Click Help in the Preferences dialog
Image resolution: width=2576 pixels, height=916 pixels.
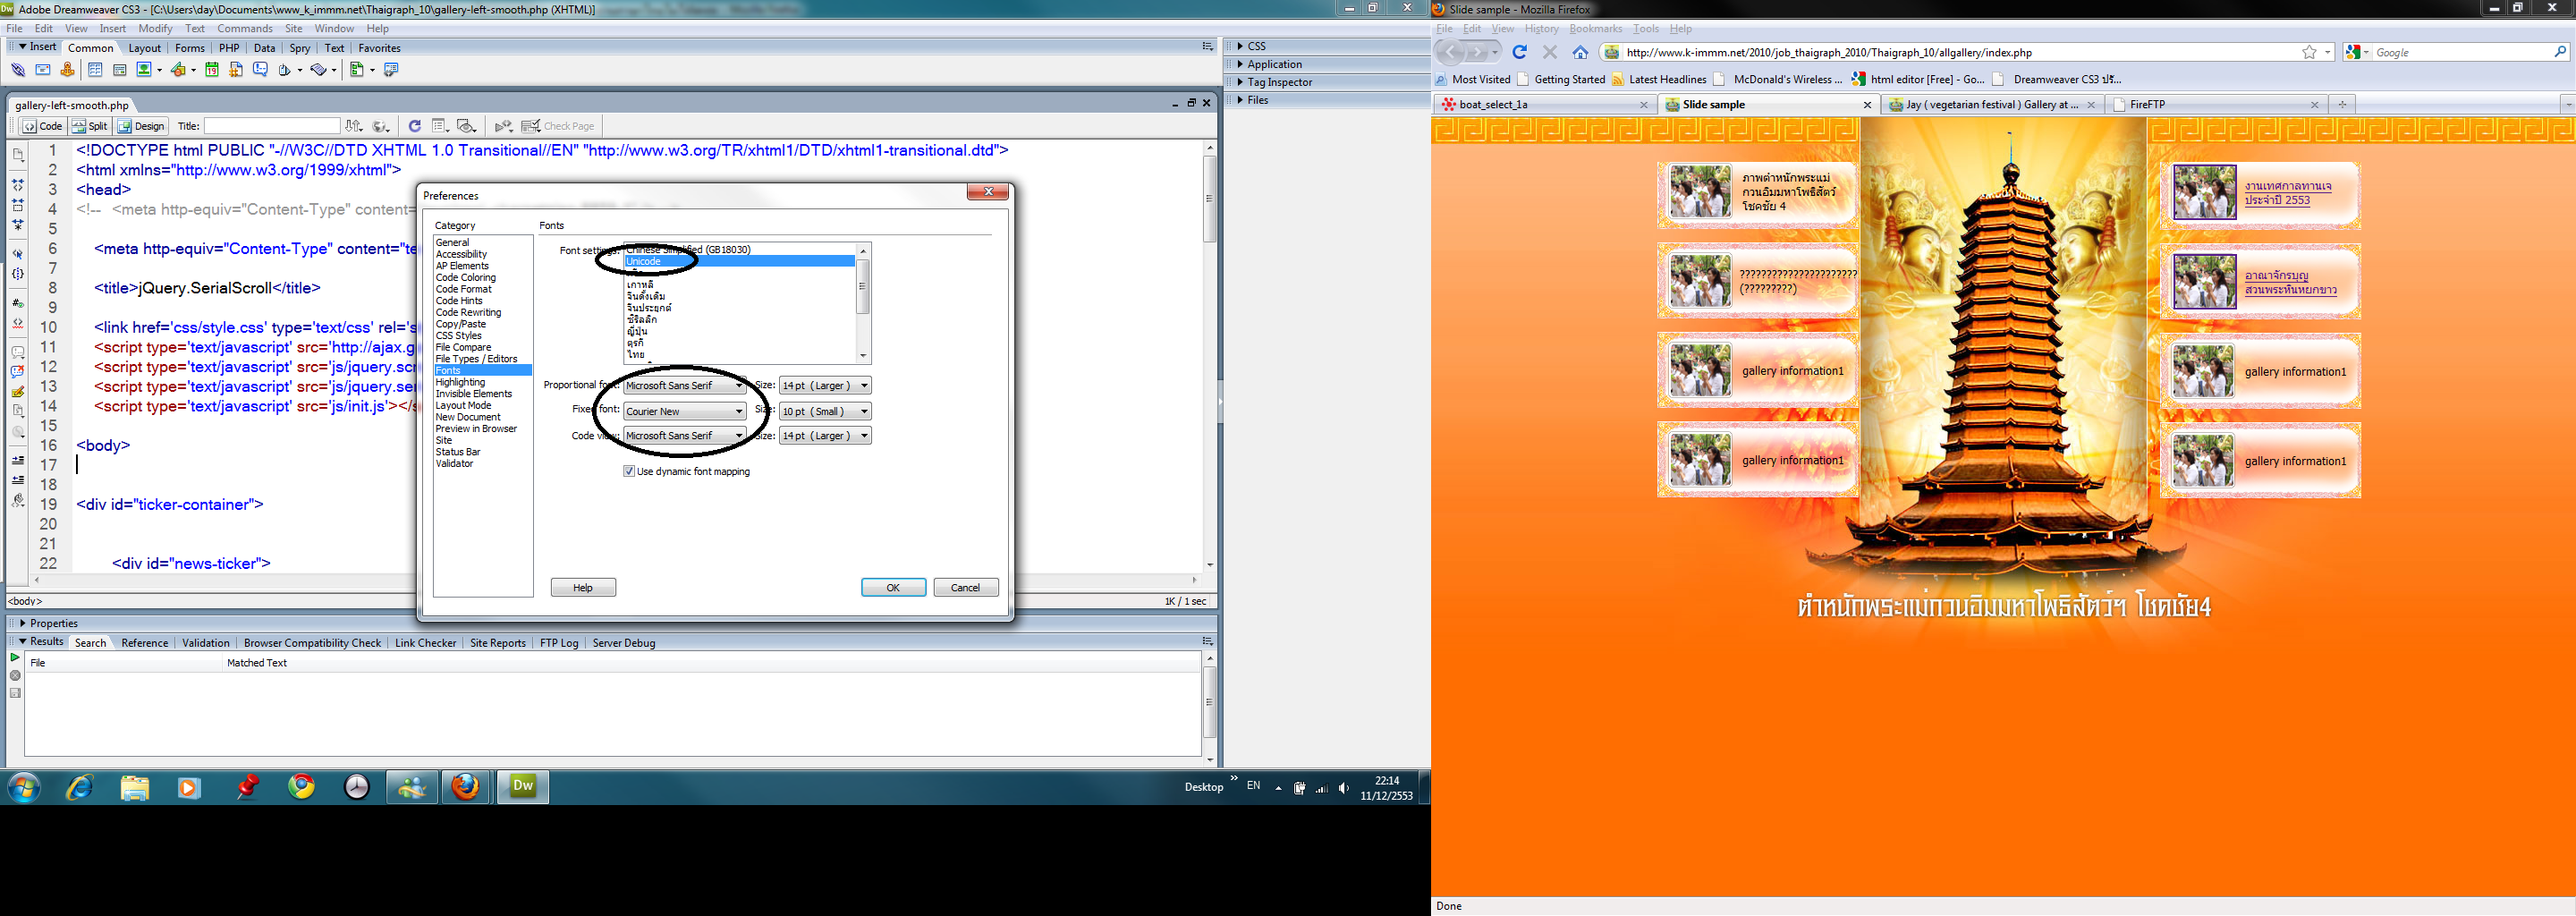583,588
